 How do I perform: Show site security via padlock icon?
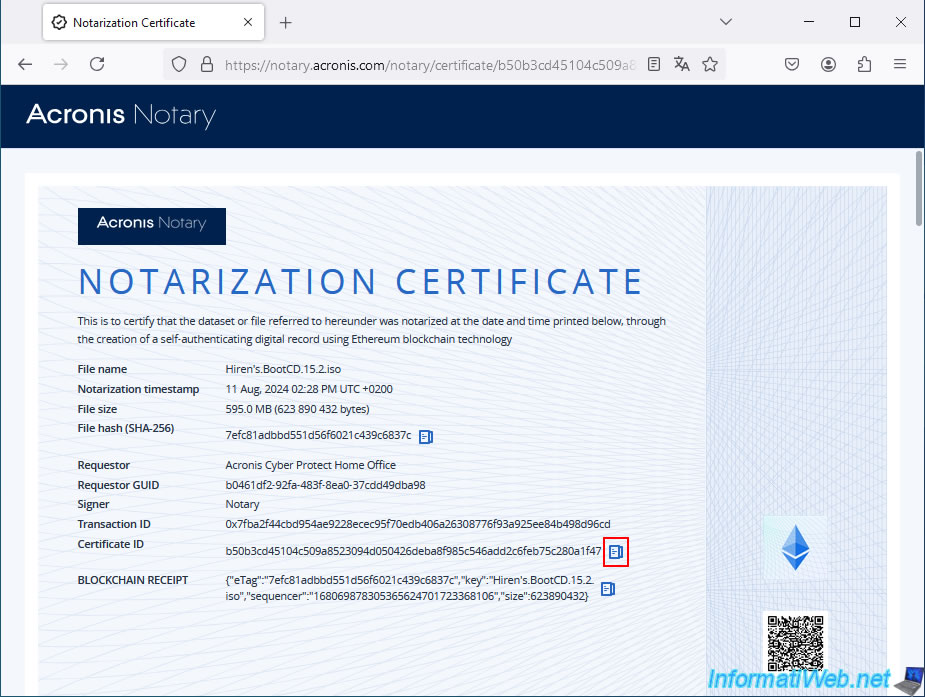tap(206, 64)
